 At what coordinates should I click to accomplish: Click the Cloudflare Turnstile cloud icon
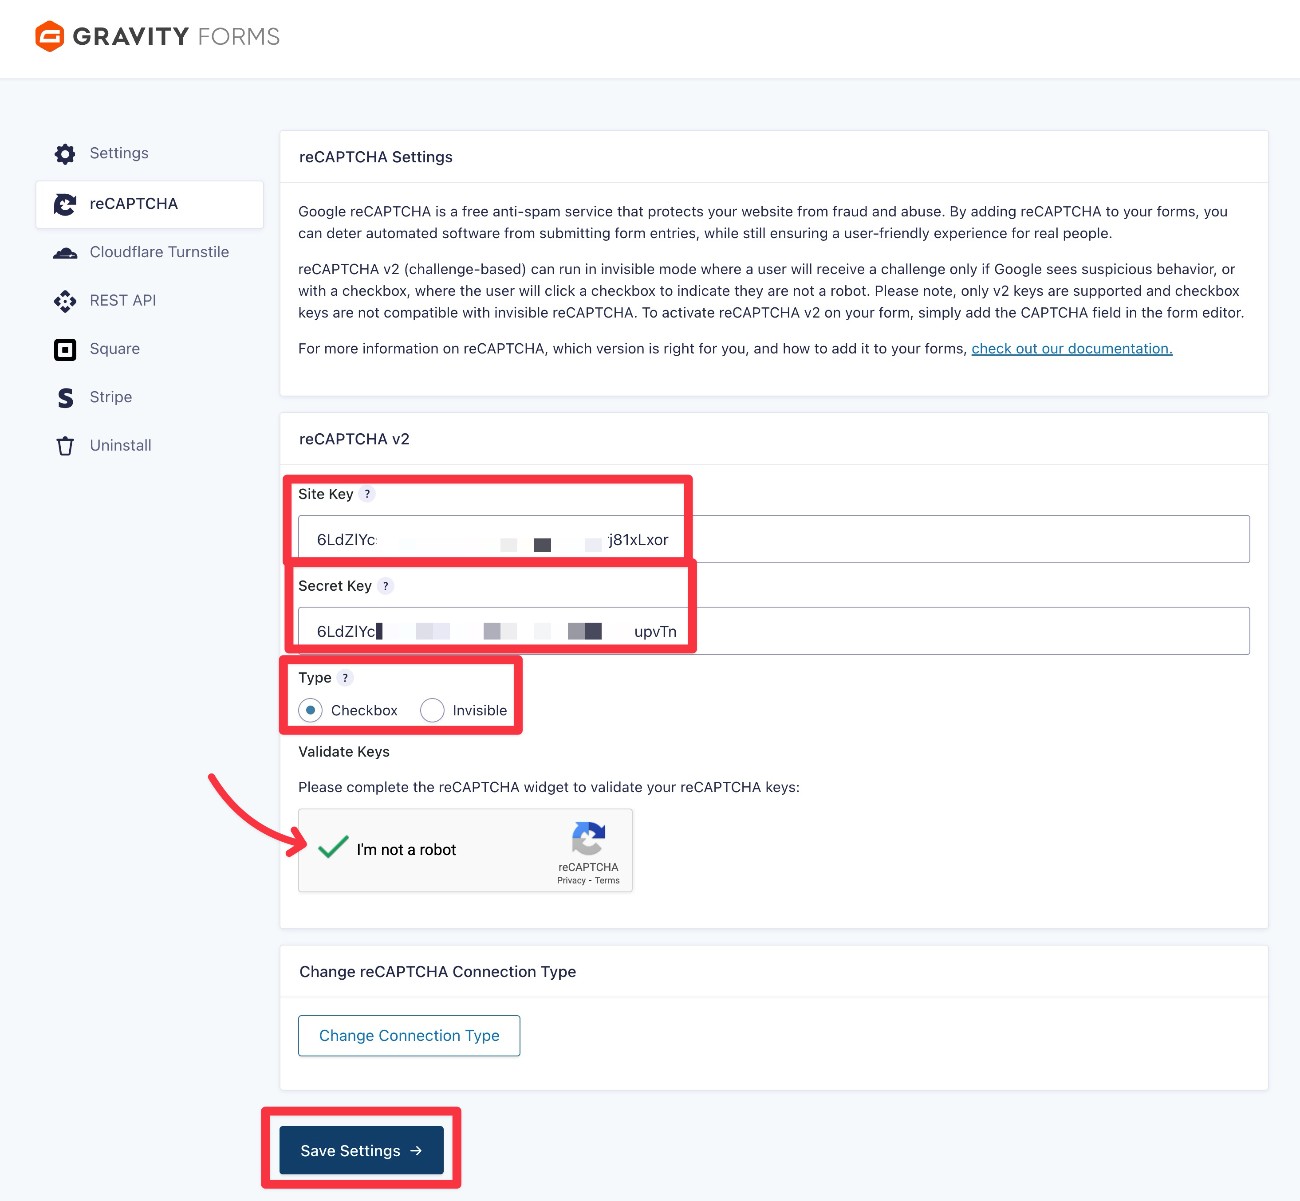[65, 253]
